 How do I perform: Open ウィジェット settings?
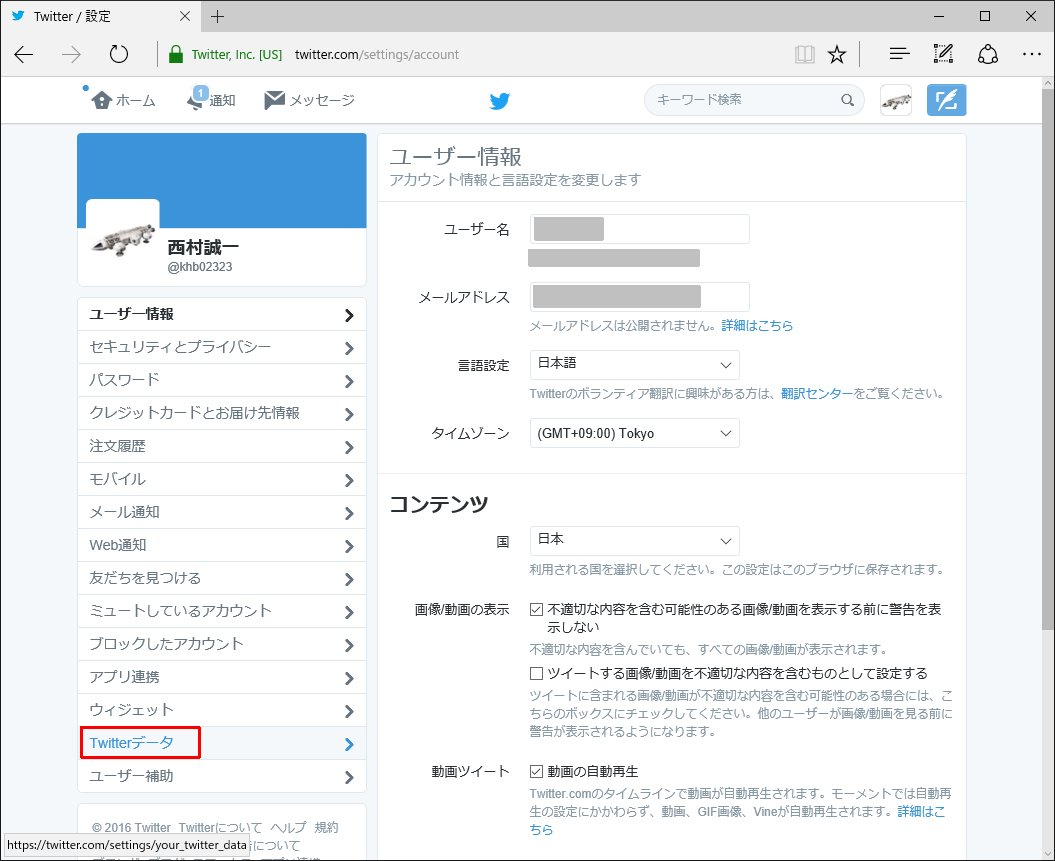[222, 710]
